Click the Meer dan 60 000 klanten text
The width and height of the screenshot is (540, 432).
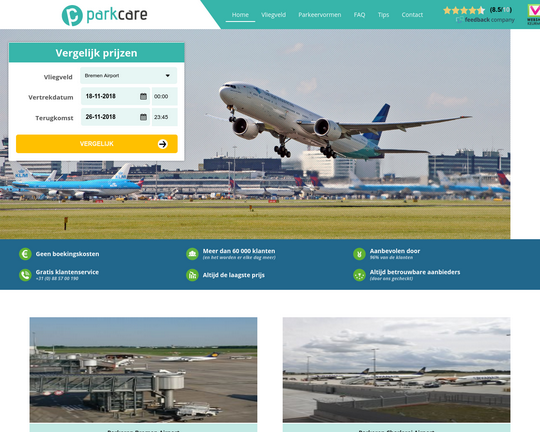point(239,251)
